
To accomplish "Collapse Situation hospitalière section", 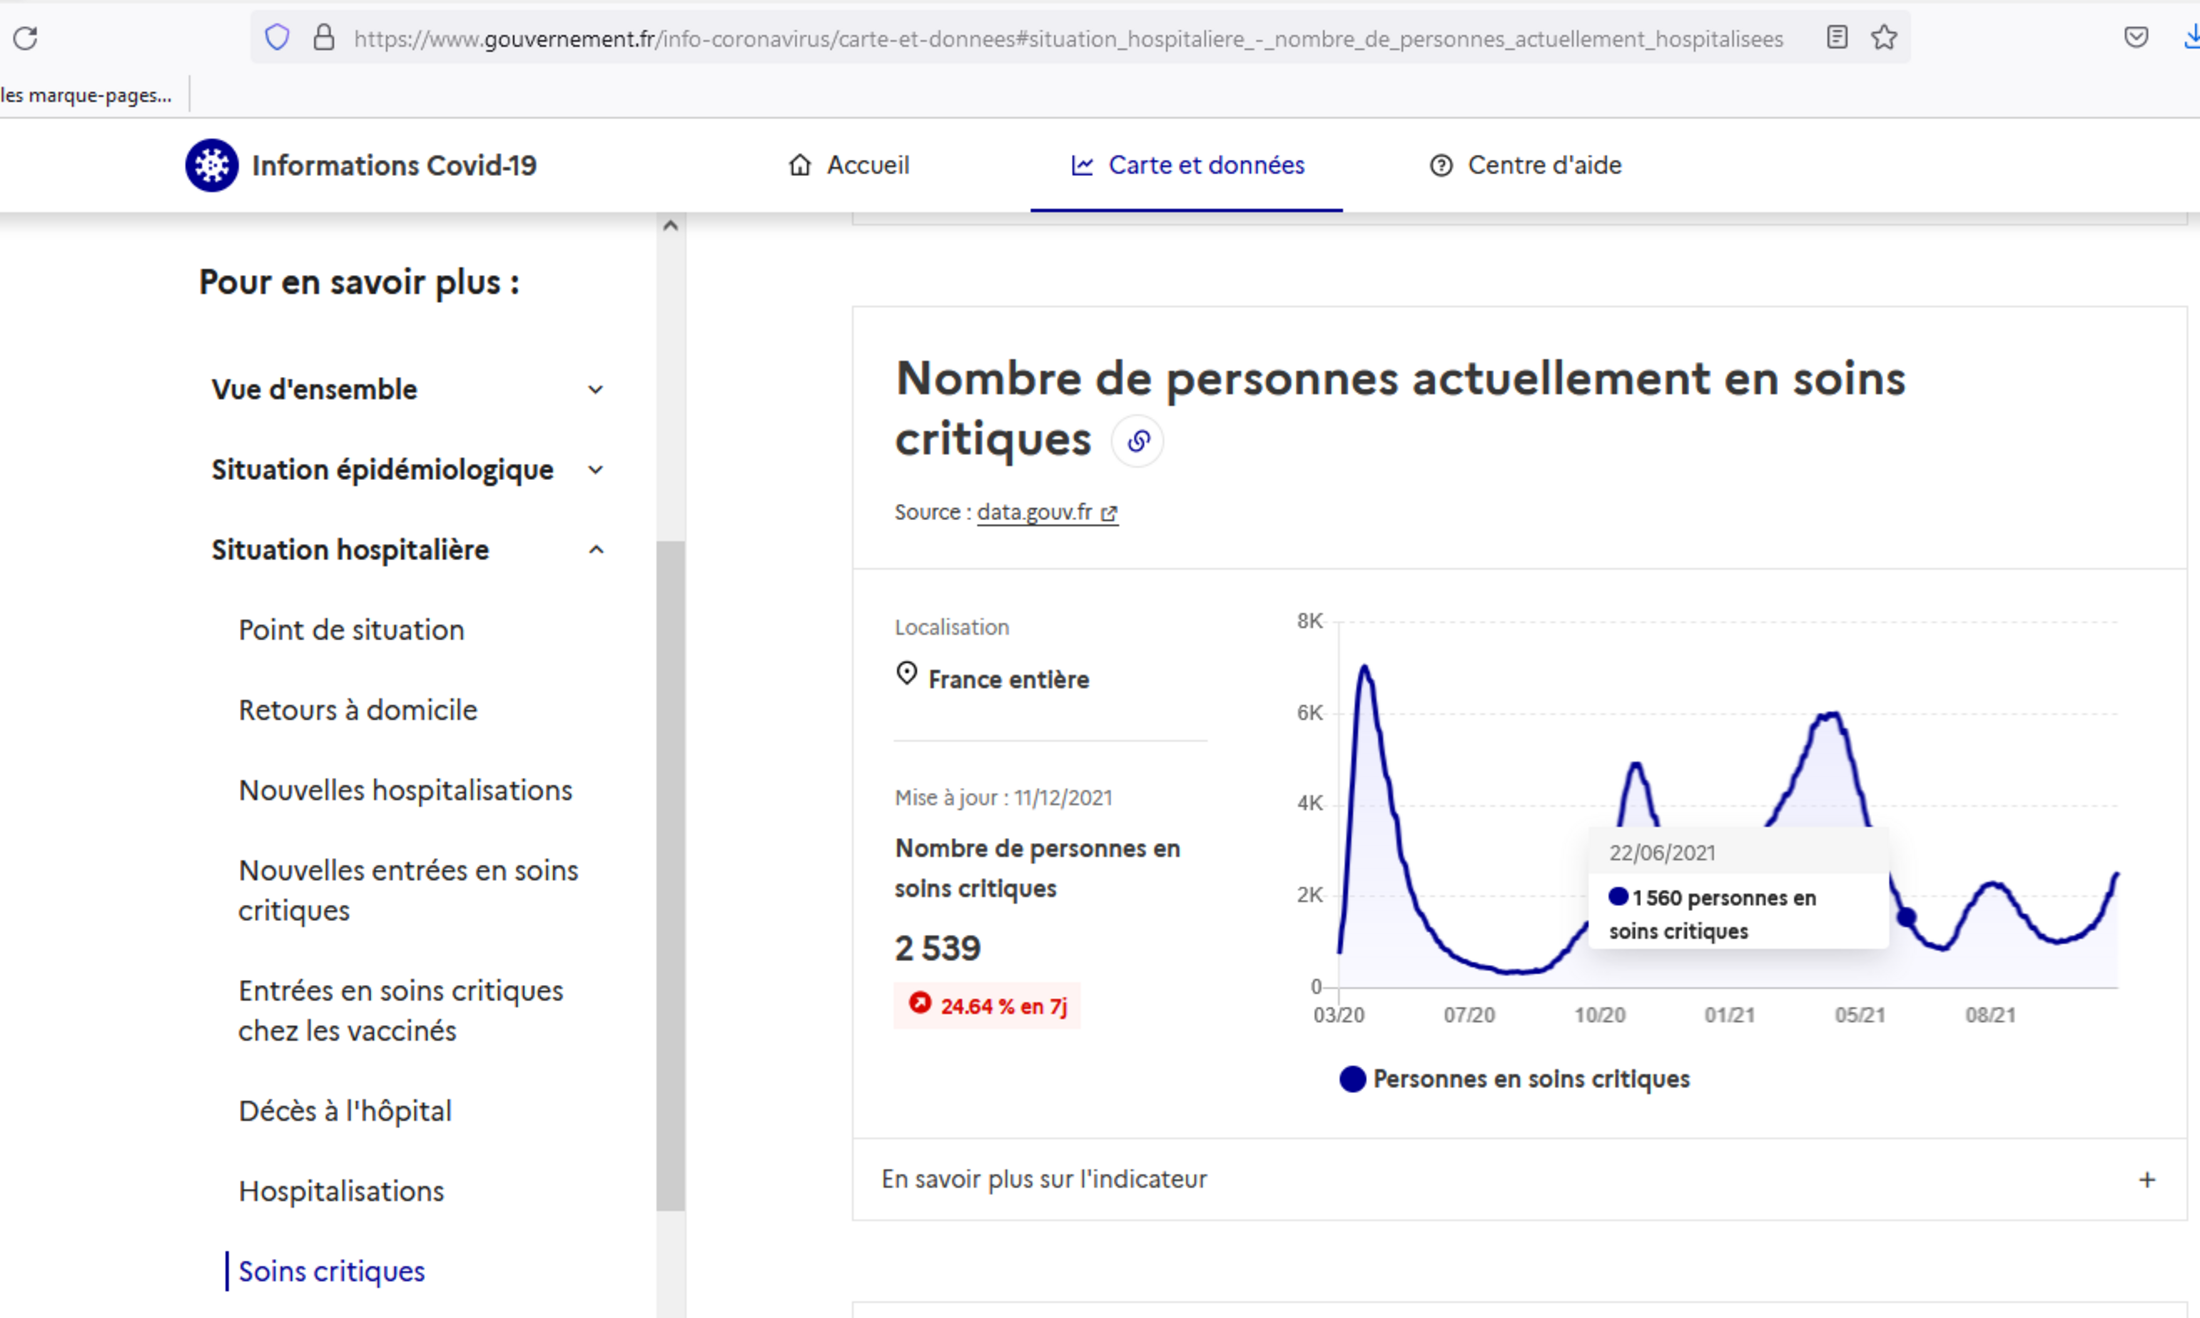I will pos(595,550).
